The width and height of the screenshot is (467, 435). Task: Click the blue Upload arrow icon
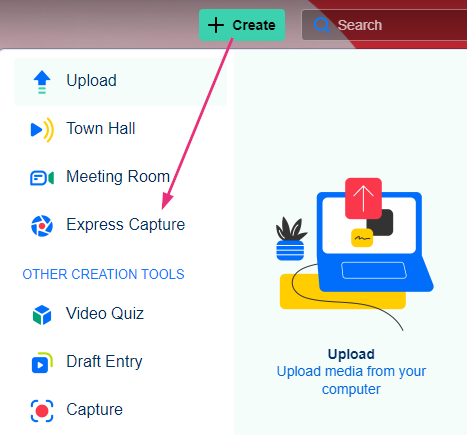click(x=42, y=82)
